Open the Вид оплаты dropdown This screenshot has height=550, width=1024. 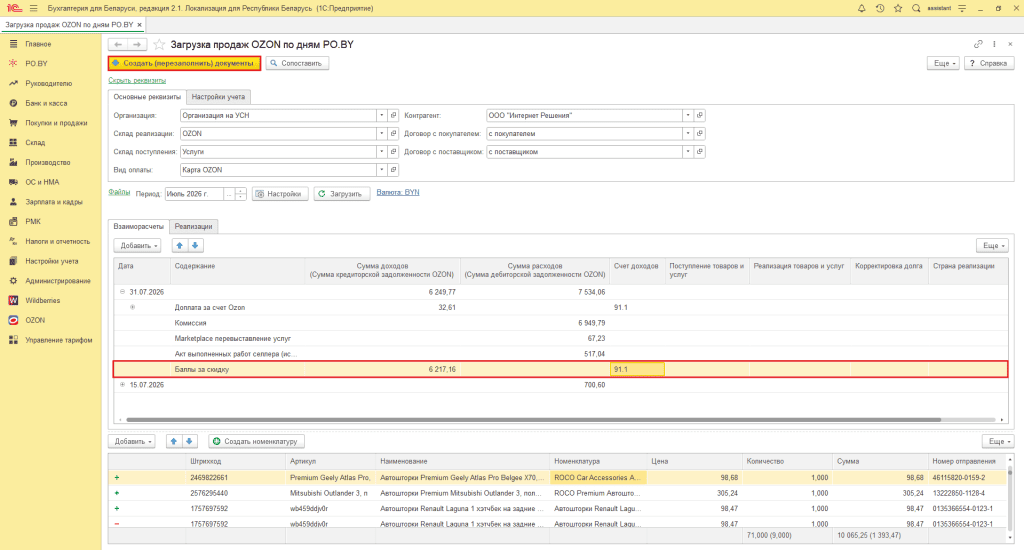tap(381, 170)
